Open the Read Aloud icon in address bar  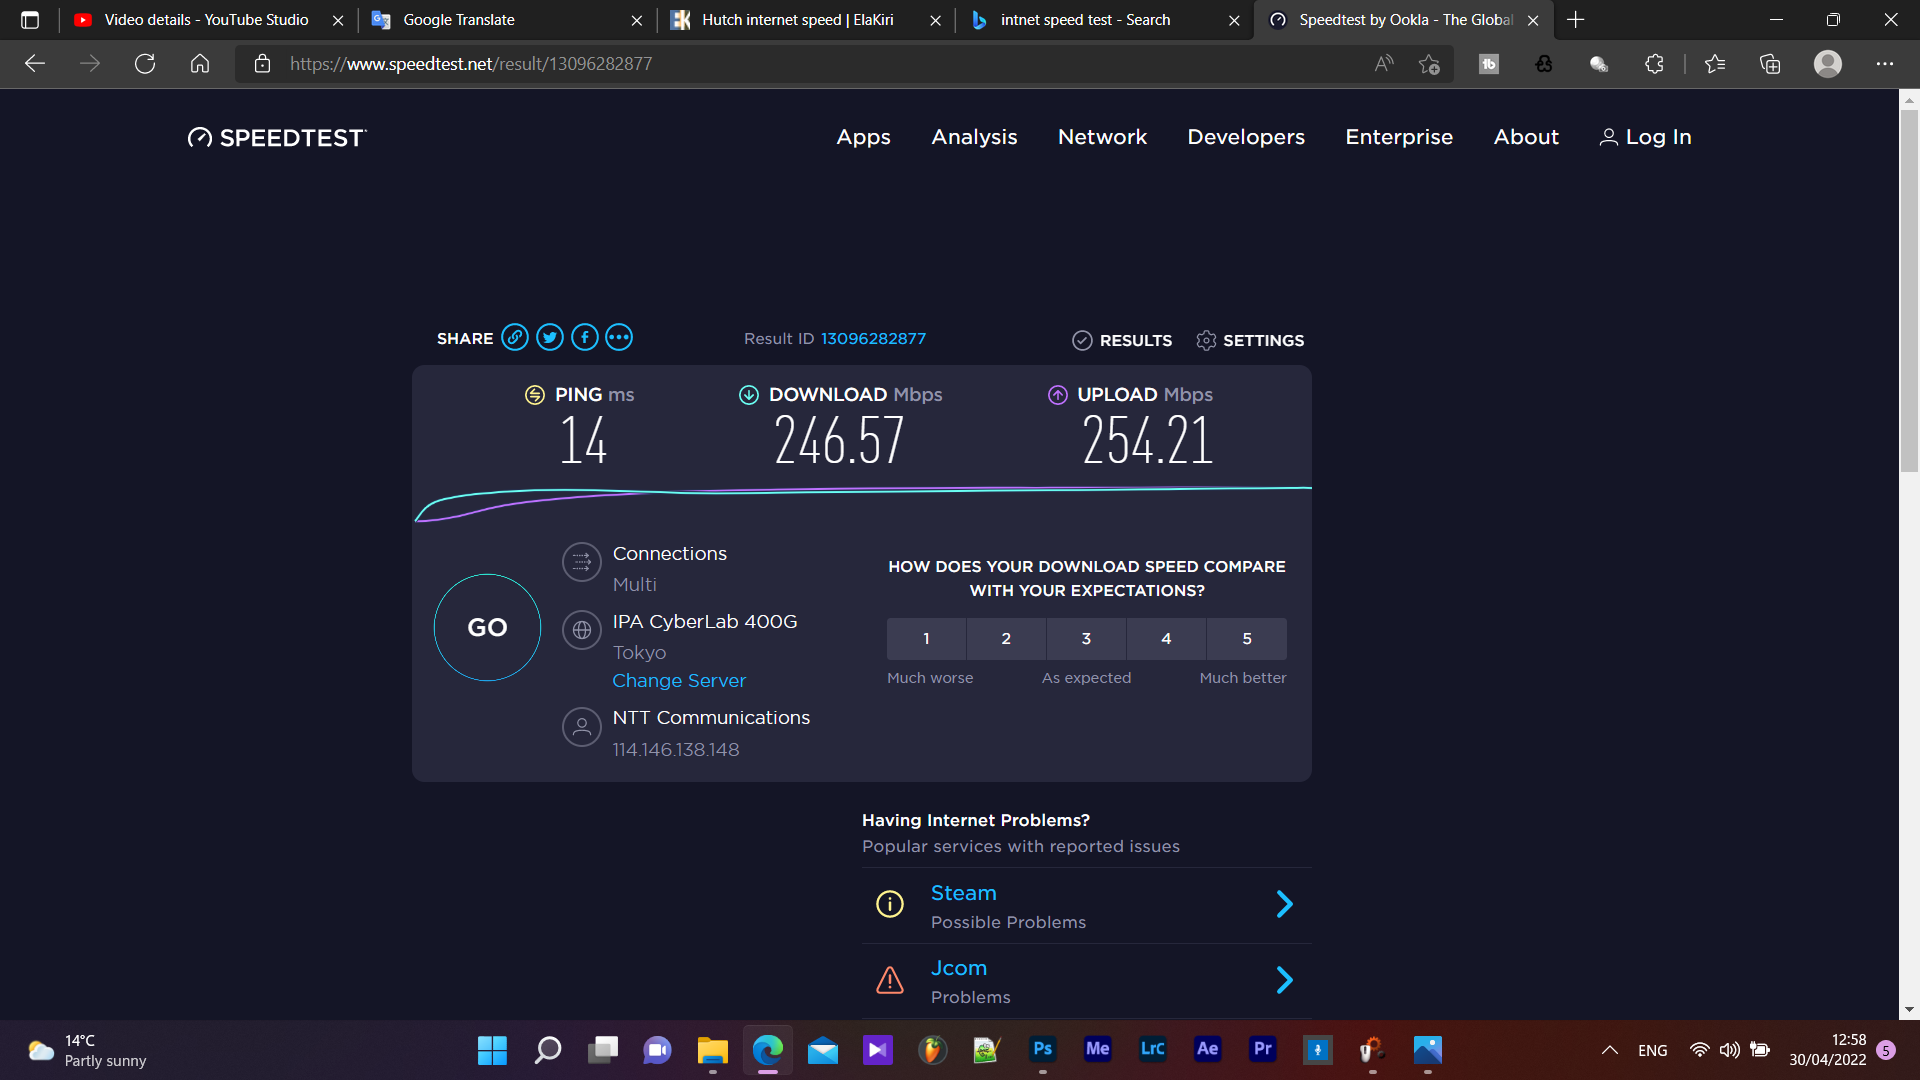[x=1384, y=64]
